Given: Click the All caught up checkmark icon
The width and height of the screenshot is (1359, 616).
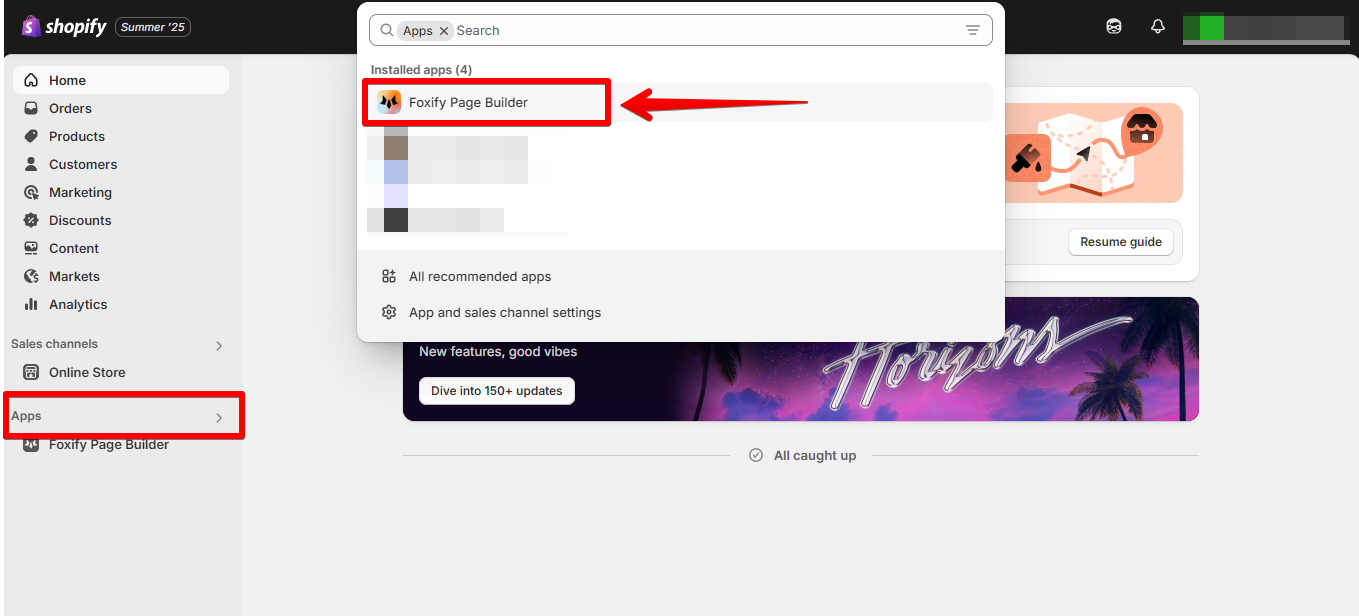Looking at the screenshot, I should tap(756, 455).
